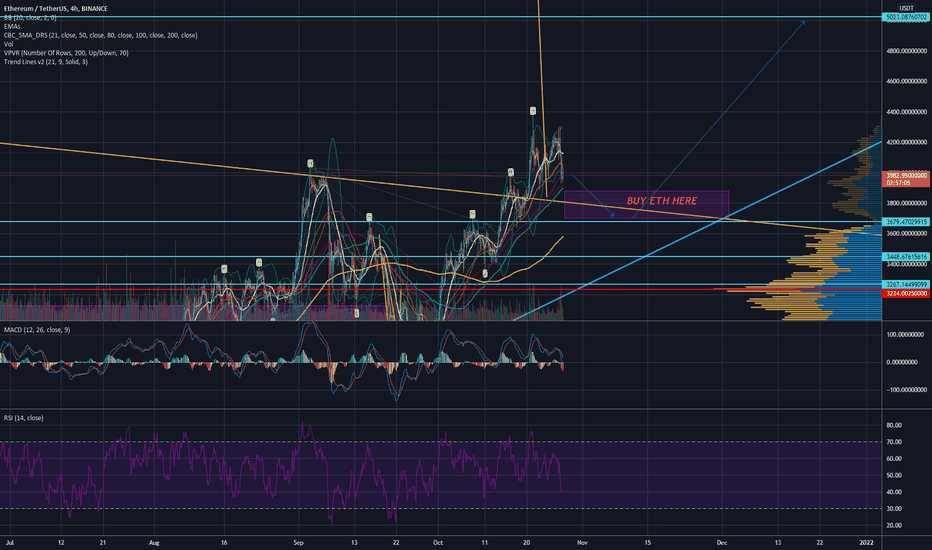Click the -100.00000000 MACD axis value
Image resolution: width=932 pixels, height=550 pixels.
coord(906,390)
